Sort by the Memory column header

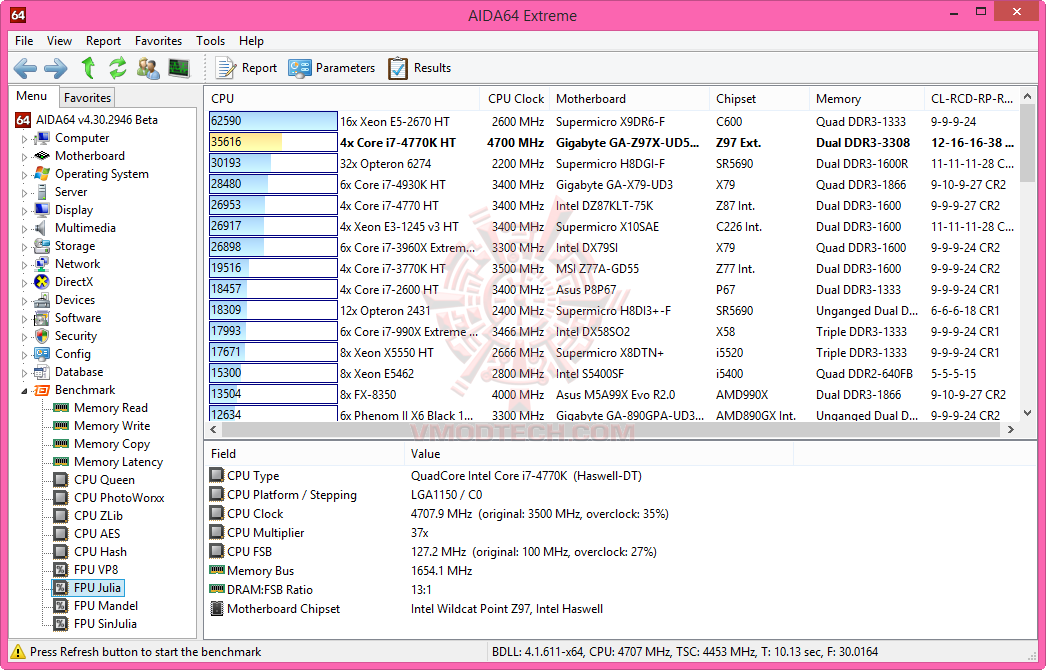(867, 99)
